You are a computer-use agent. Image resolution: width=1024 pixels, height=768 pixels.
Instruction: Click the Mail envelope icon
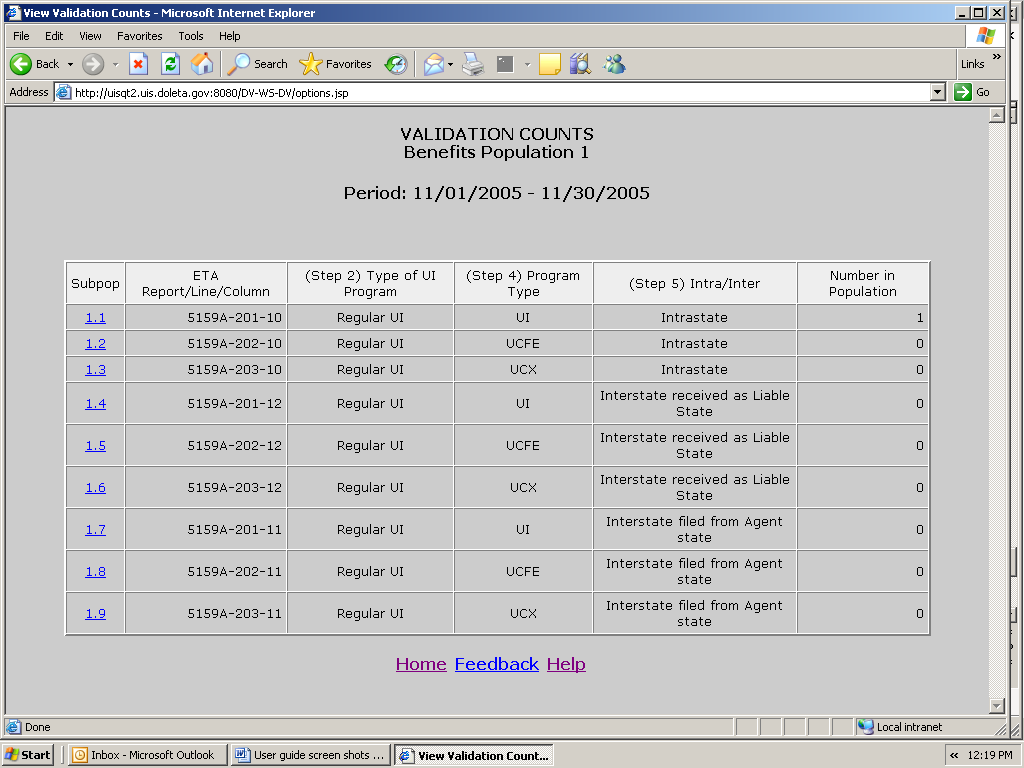click(434, 64)
